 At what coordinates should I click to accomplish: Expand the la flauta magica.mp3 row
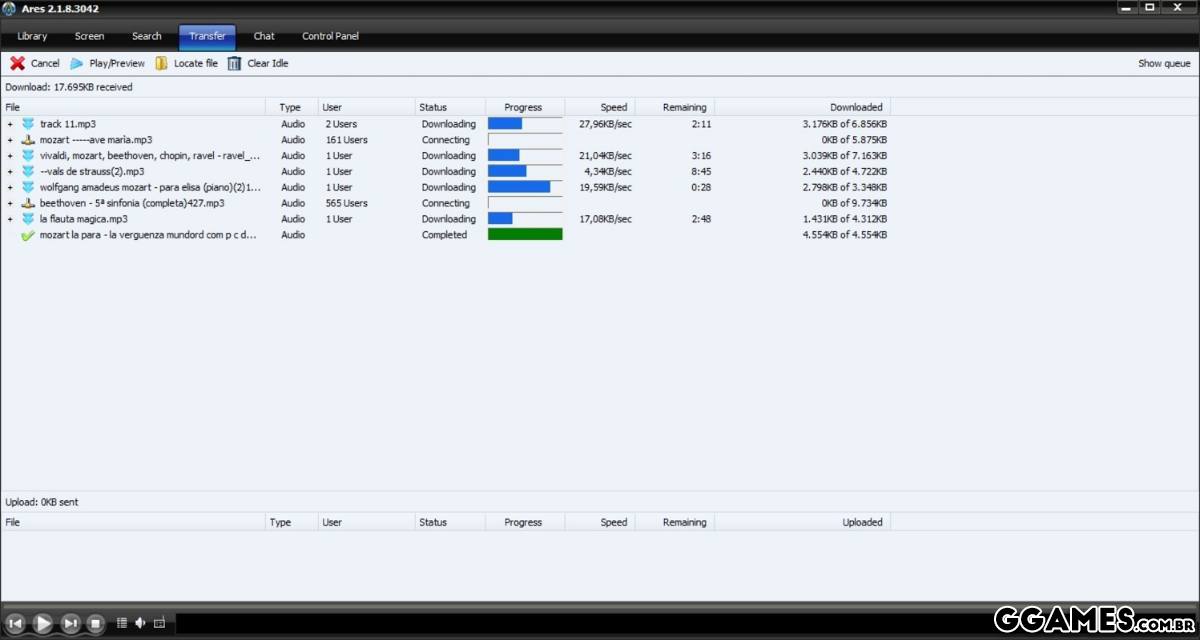point(10,219)
